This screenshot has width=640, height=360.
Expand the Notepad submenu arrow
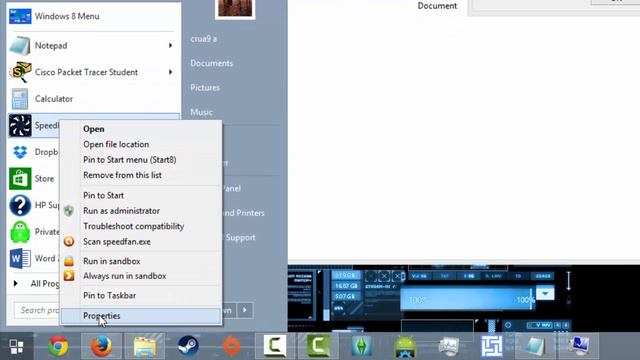tap(170, 45)
